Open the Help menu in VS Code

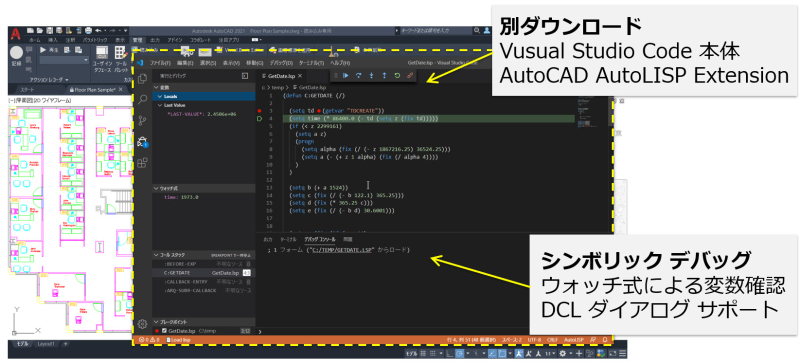click(340, 63)
